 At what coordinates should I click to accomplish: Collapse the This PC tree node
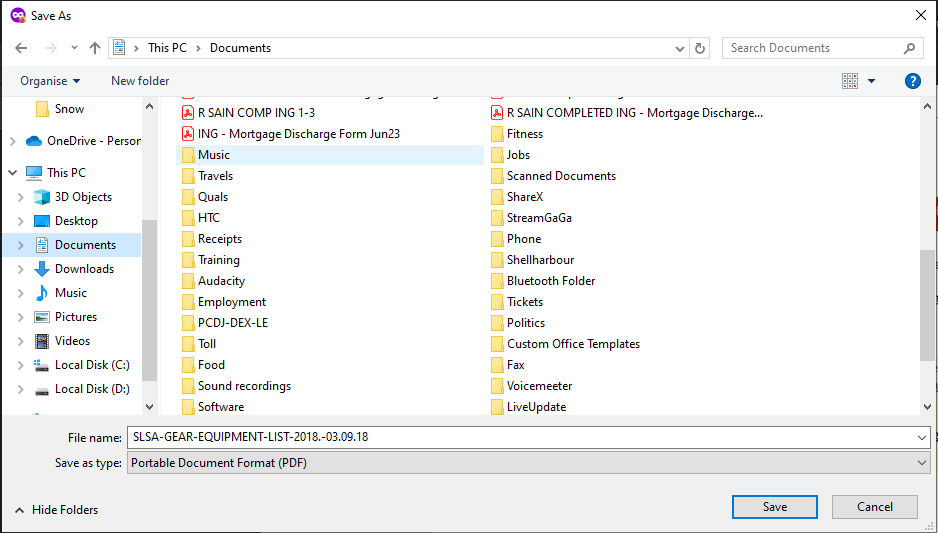click(x=13, y=173)
